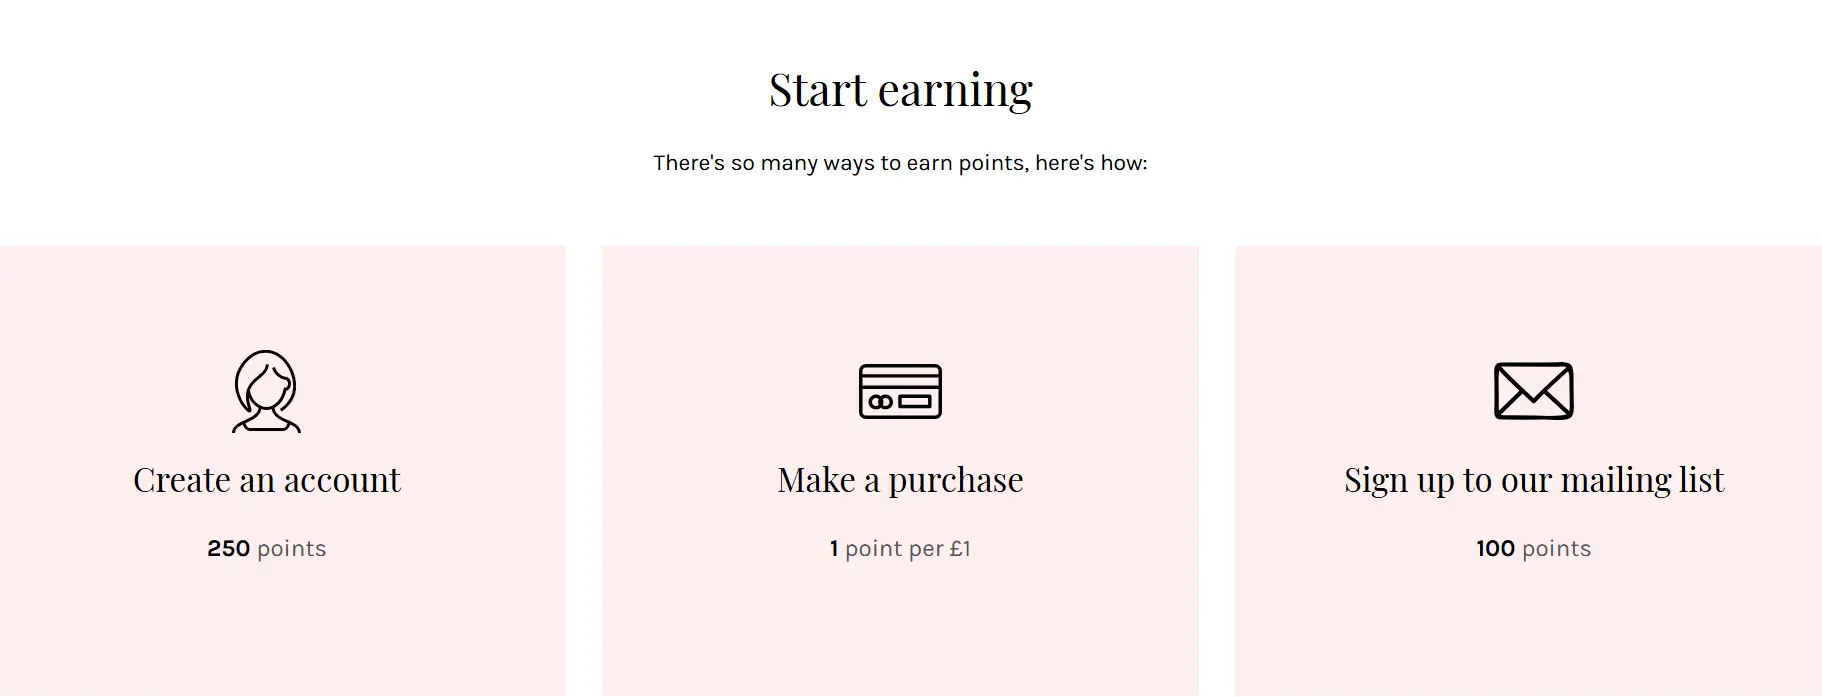Click the ways to earn points subtitle
Screen dimensions: 1822x697
[x=900, y=163]
